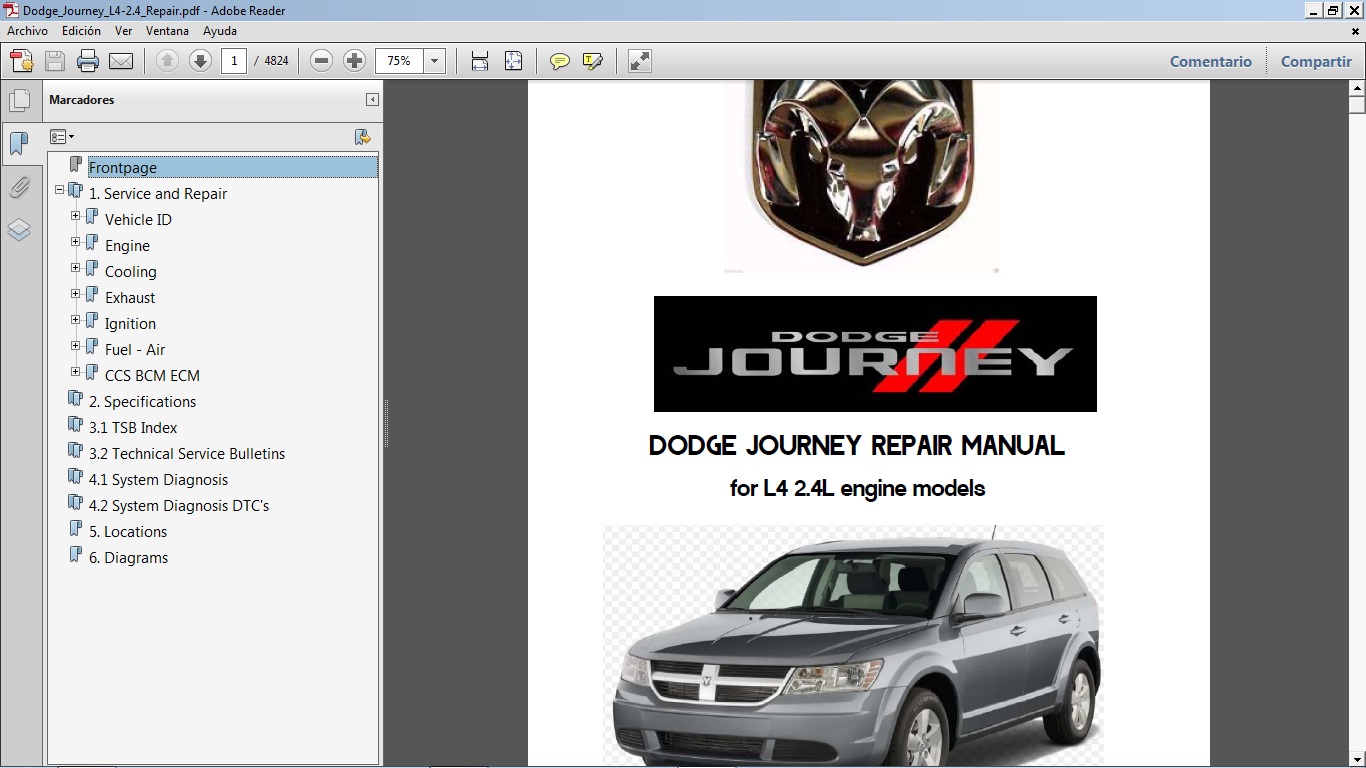Screen dimensions: 1366x768
Task: Zoom in with the plus button
Action: [x=354, y=61]
